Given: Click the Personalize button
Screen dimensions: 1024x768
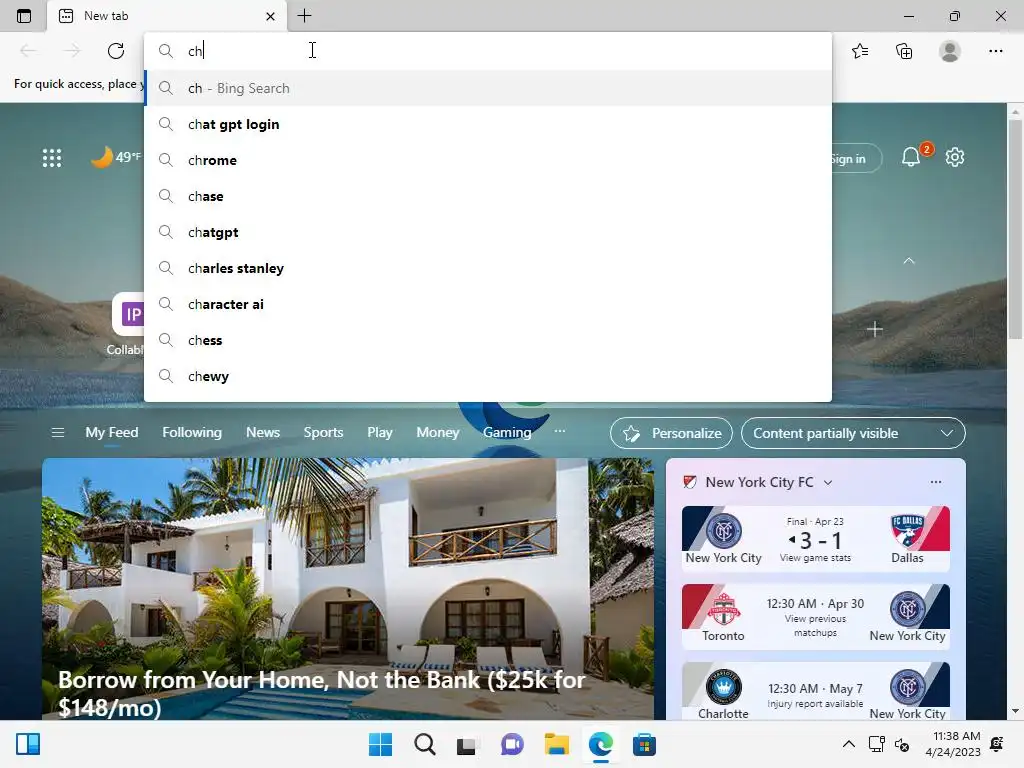Looking at the screenshot, I should [671, 433].
